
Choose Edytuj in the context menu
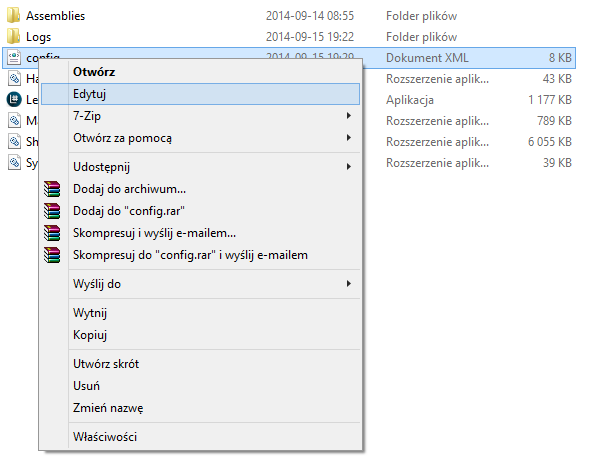tap(201, 94)
